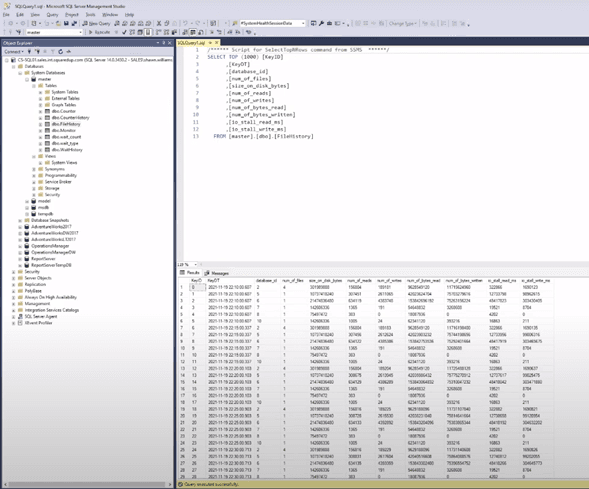Click the Object Explorer disconnect plug icon

pyautogui.click(x=38, y=51)
